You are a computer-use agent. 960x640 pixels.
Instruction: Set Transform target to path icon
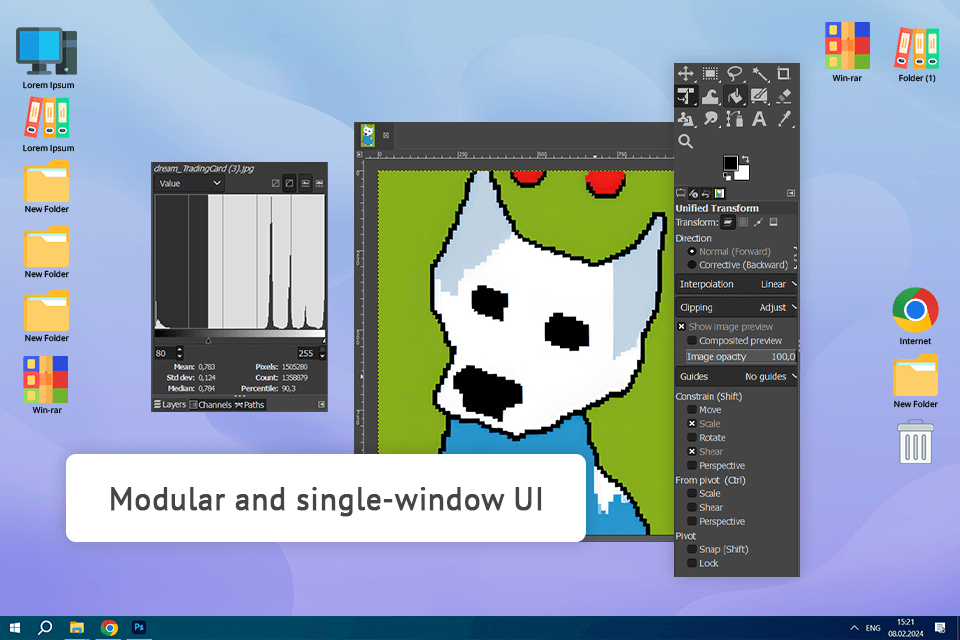[759, 222]
